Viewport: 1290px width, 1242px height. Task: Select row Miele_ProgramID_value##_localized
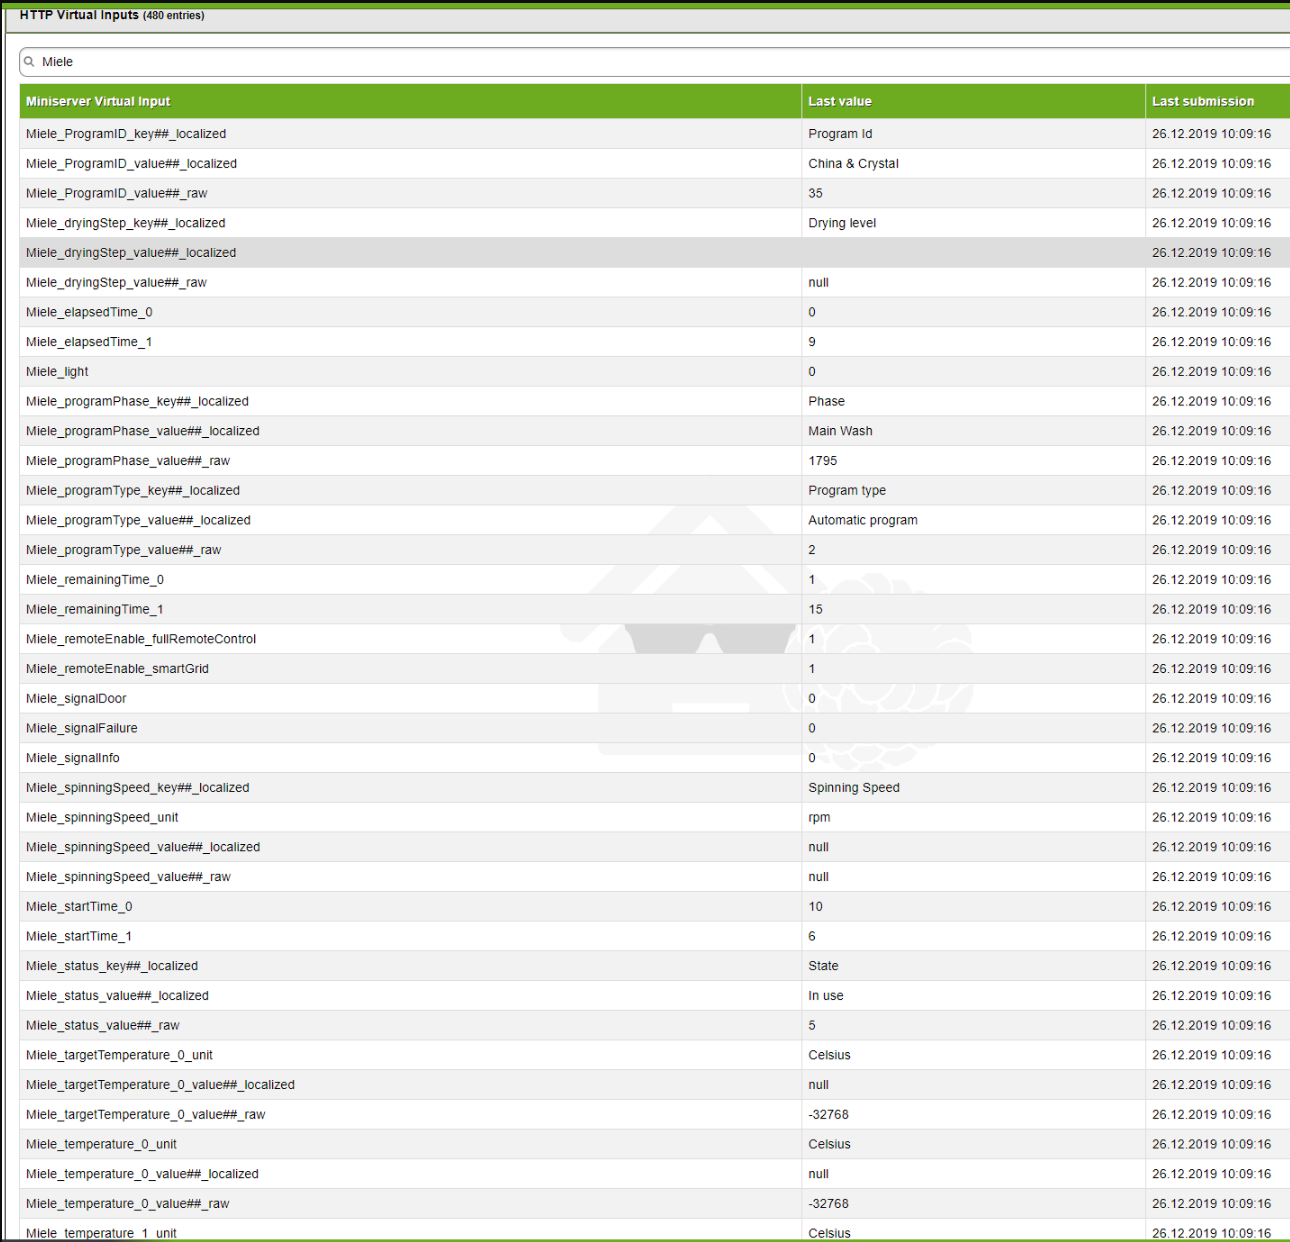point(655,164)
